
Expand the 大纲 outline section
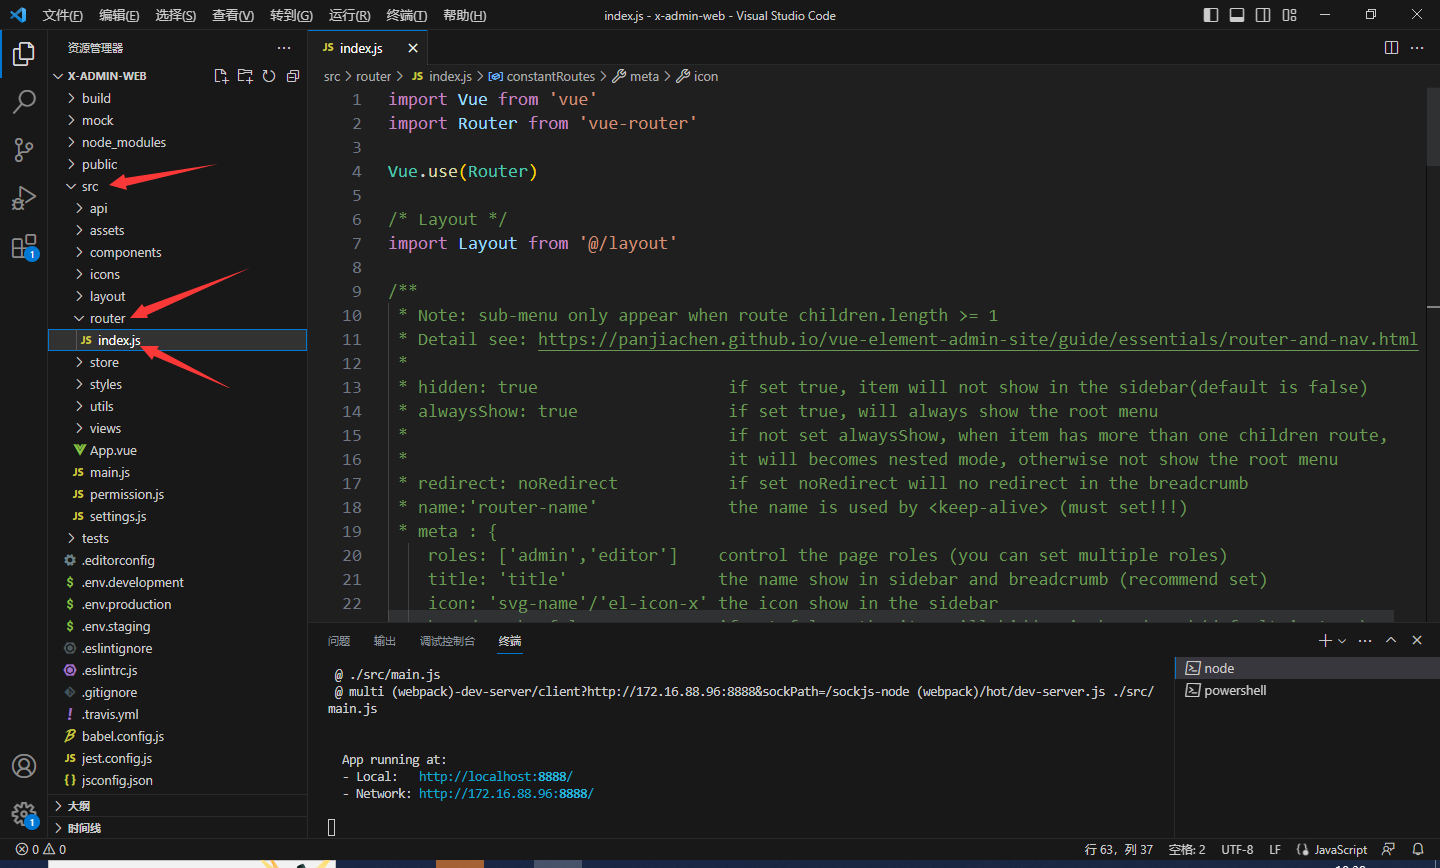click(178, 806)
